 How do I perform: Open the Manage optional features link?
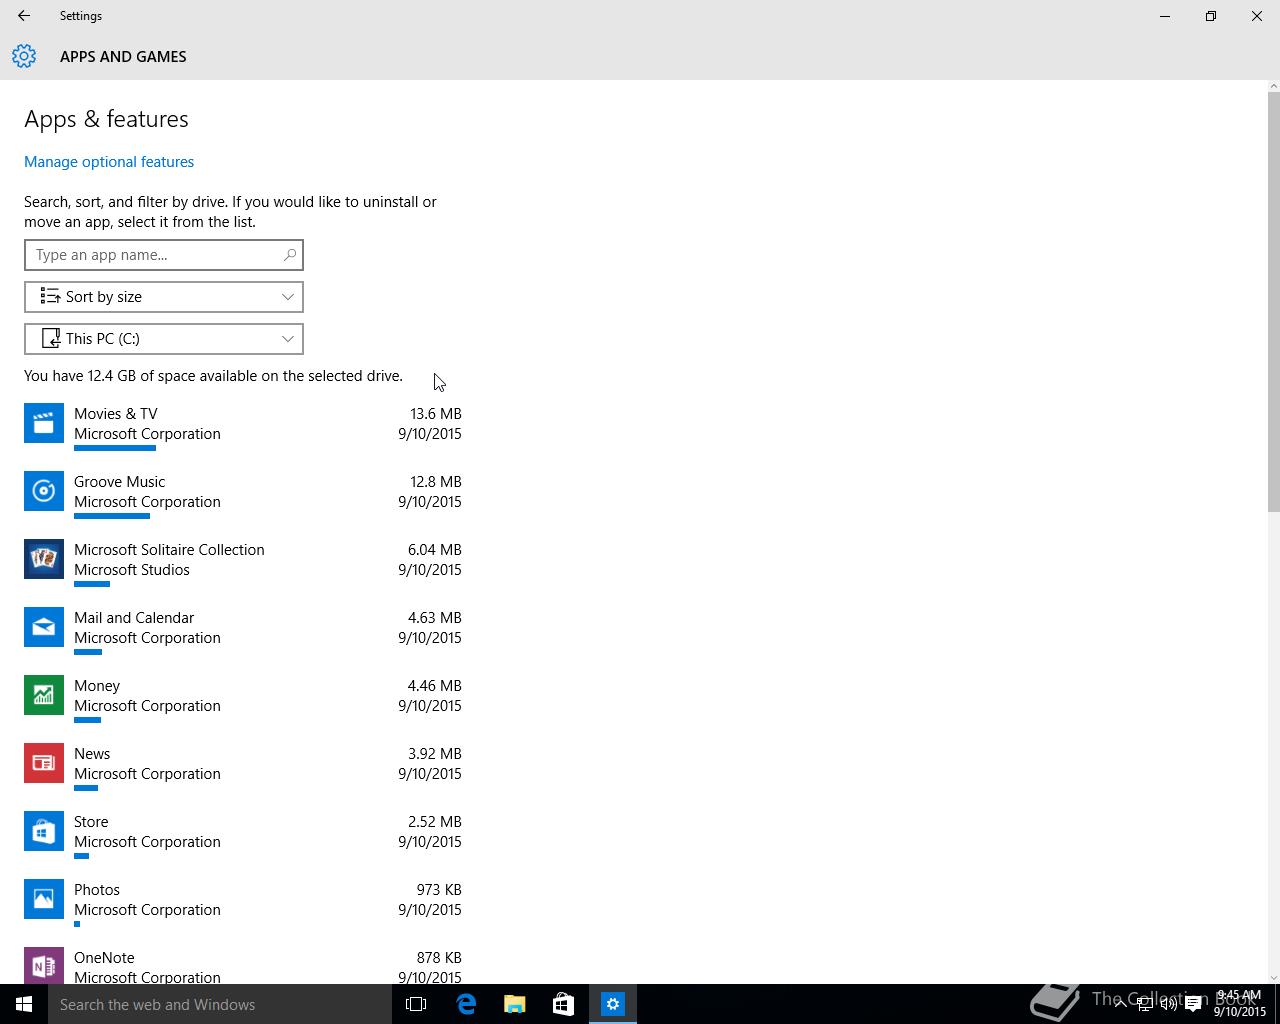109,162
